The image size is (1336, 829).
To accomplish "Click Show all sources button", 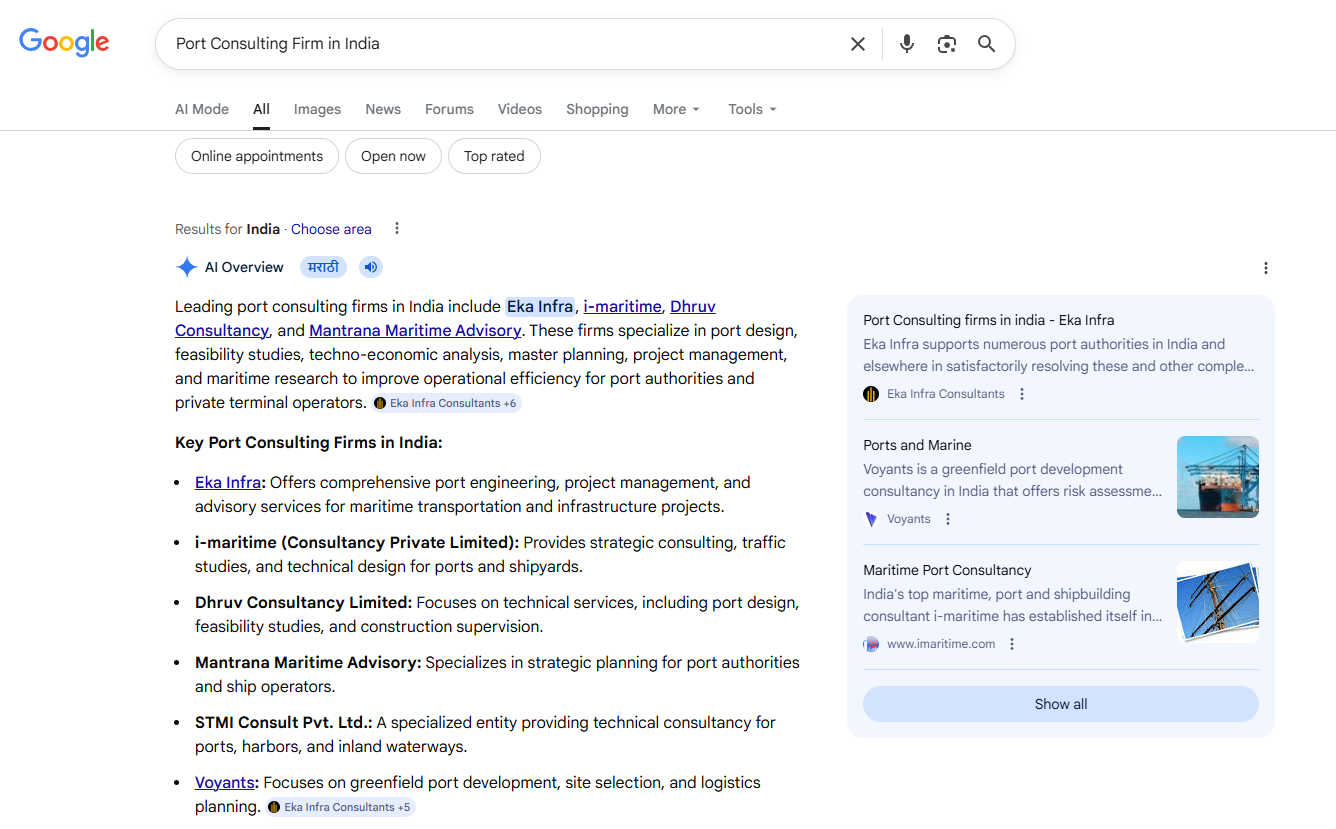I will point(1060,704).
